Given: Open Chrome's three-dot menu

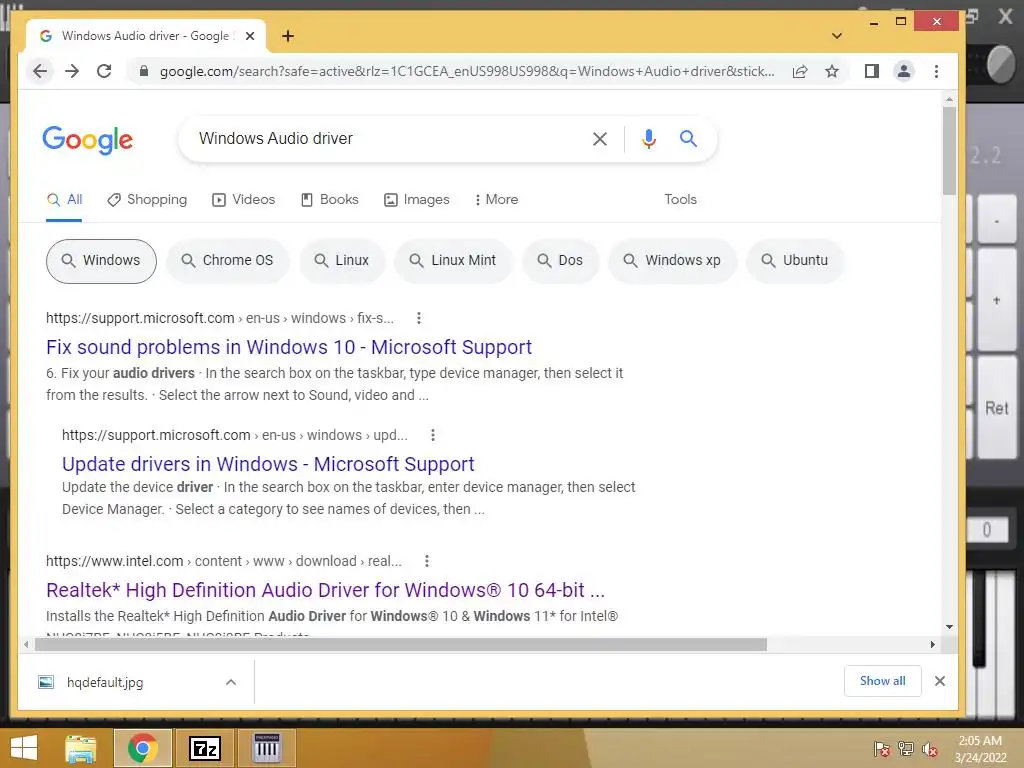Looking at the screenshot, I should click(x=936, y=71).
